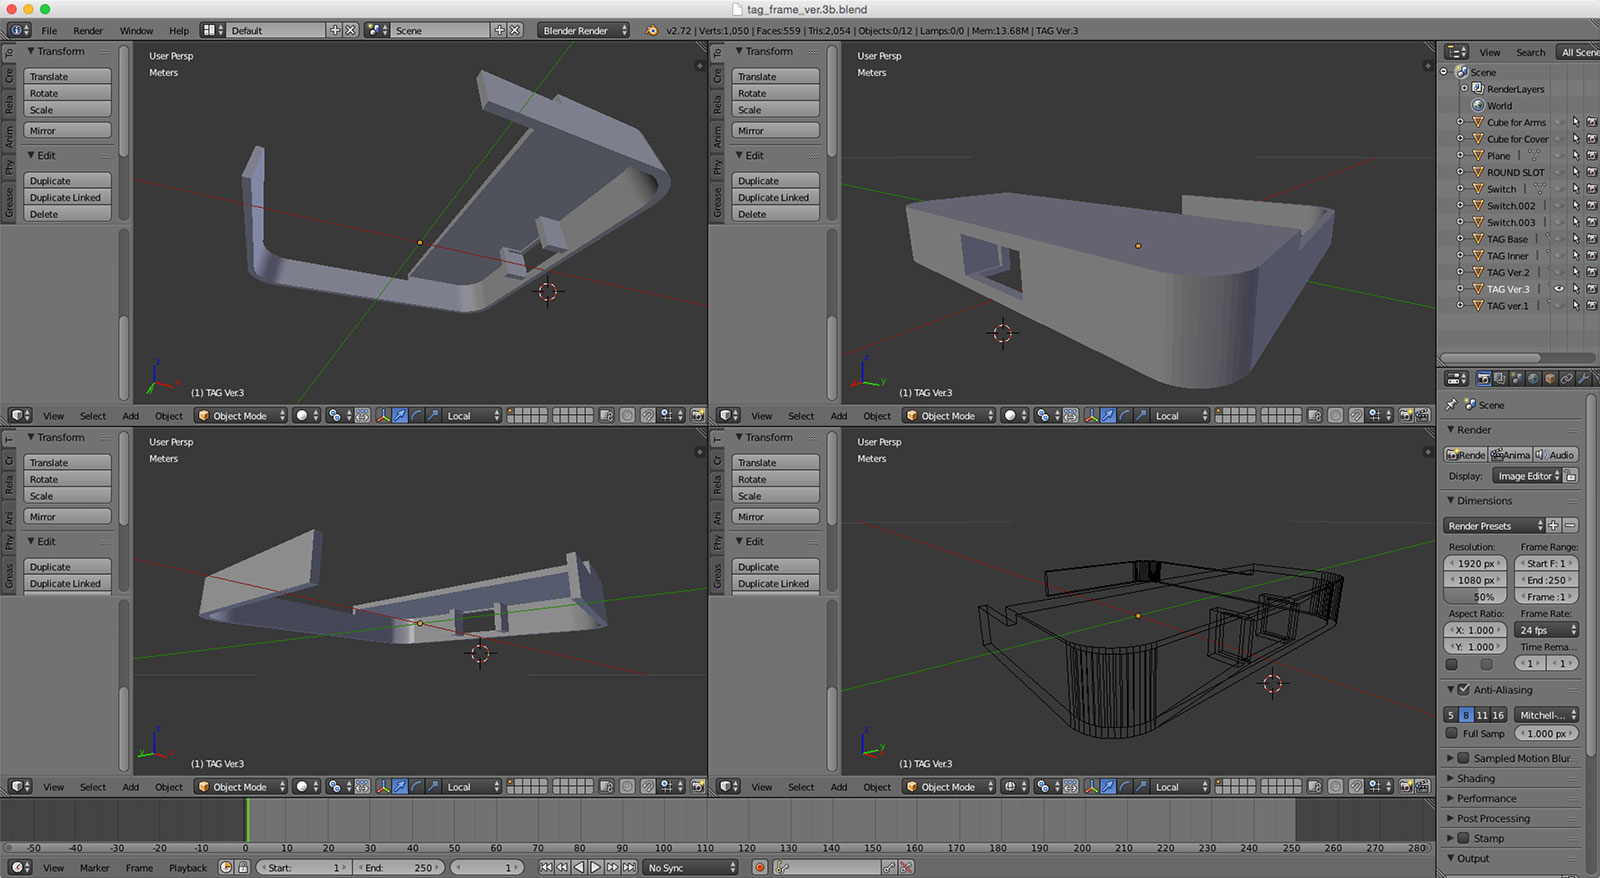Enable the Full Sample checkbox
The image size is (1600, 878).
[x=1452, y=733]
